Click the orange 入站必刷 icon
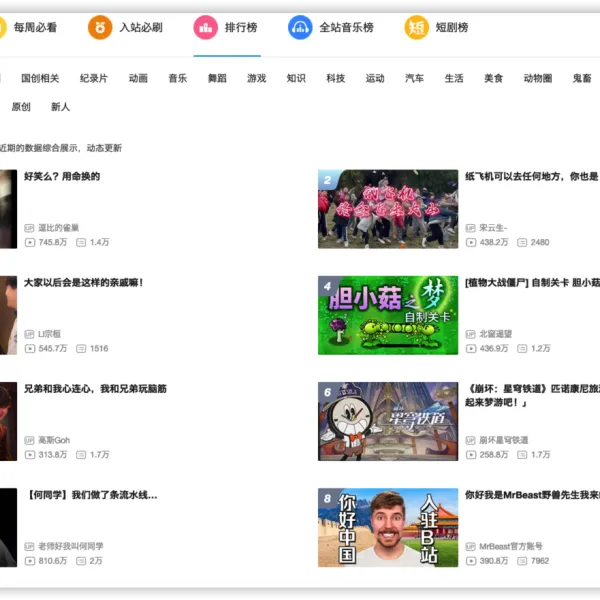The image size is (600, 600). click(x=100, y=28)
